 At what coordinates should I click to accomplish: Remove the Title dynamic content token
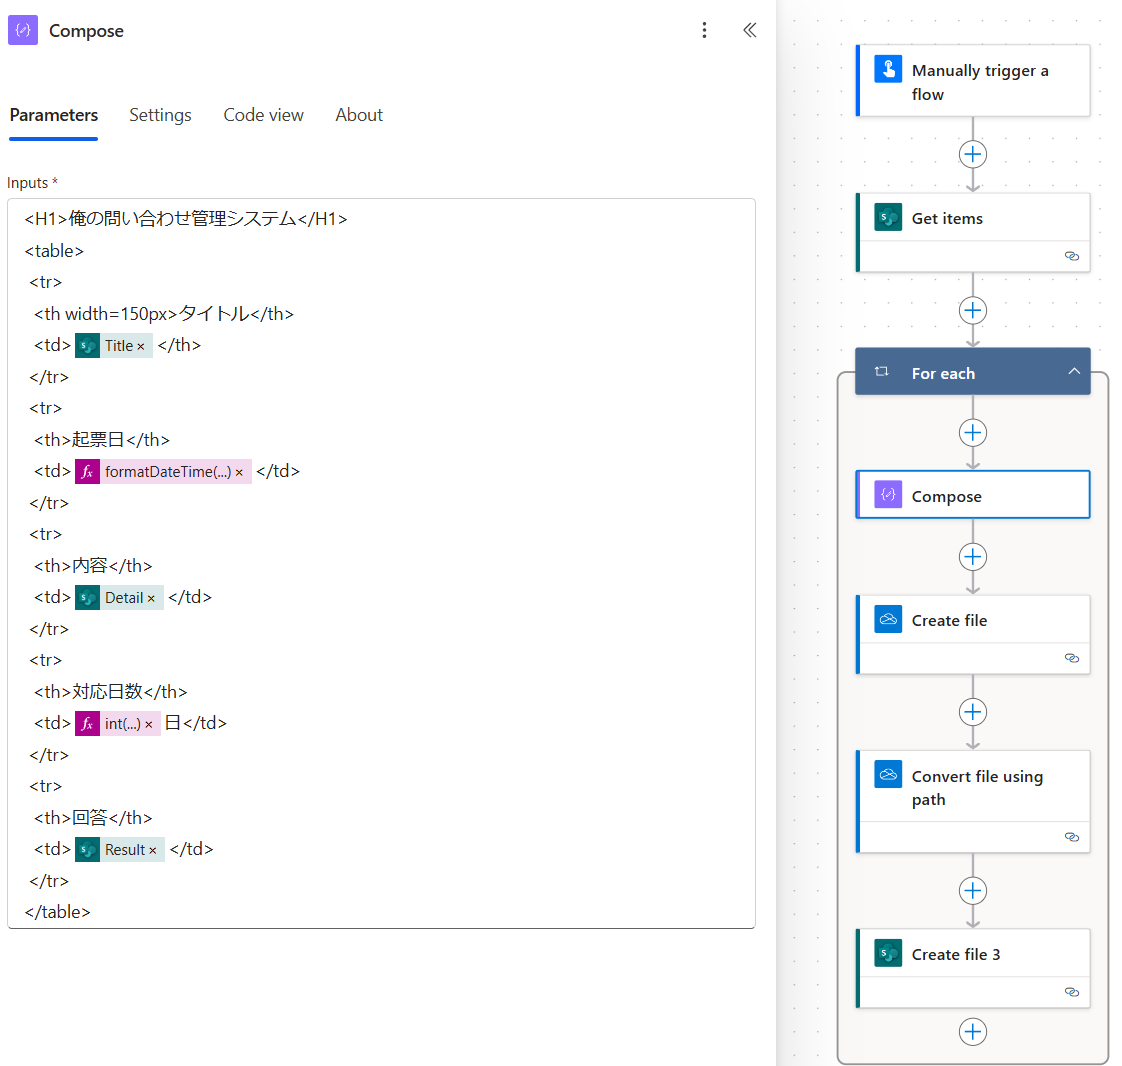141,347
